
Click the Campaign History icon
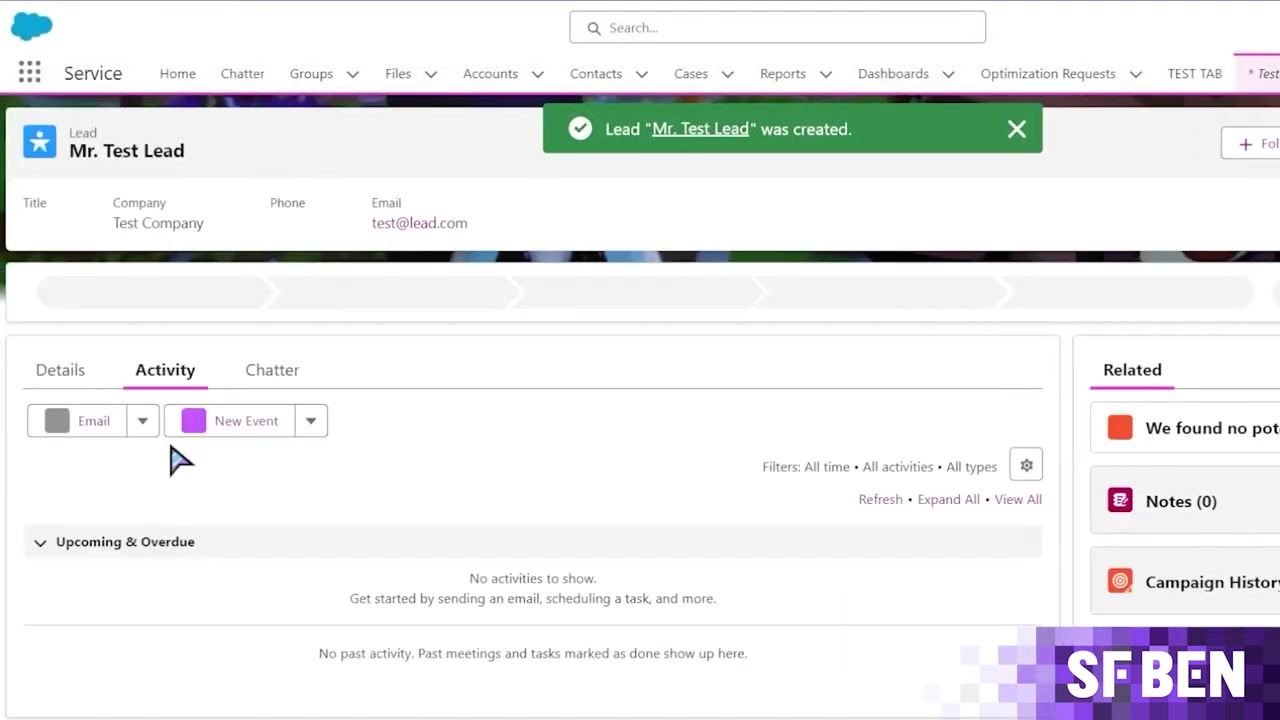(1120, 581)
